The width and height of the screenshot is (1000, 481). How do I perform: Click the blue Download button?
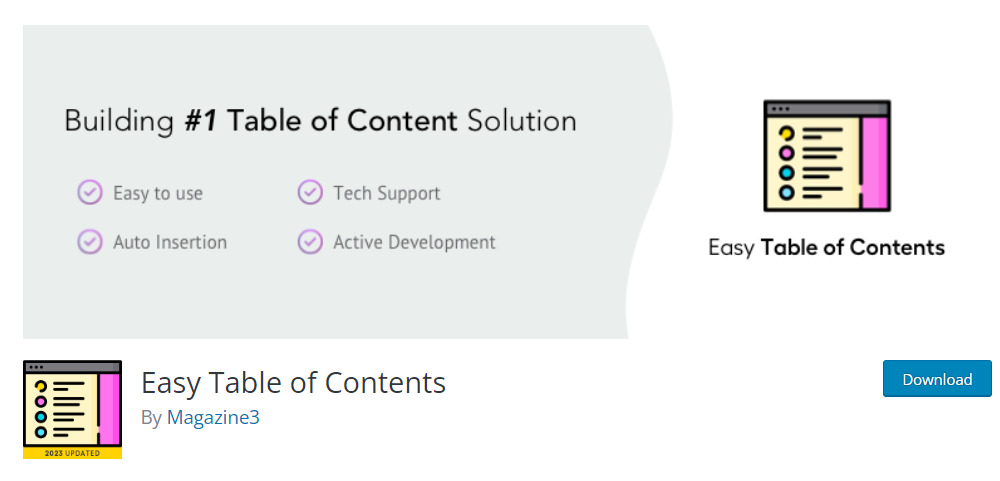937,379
